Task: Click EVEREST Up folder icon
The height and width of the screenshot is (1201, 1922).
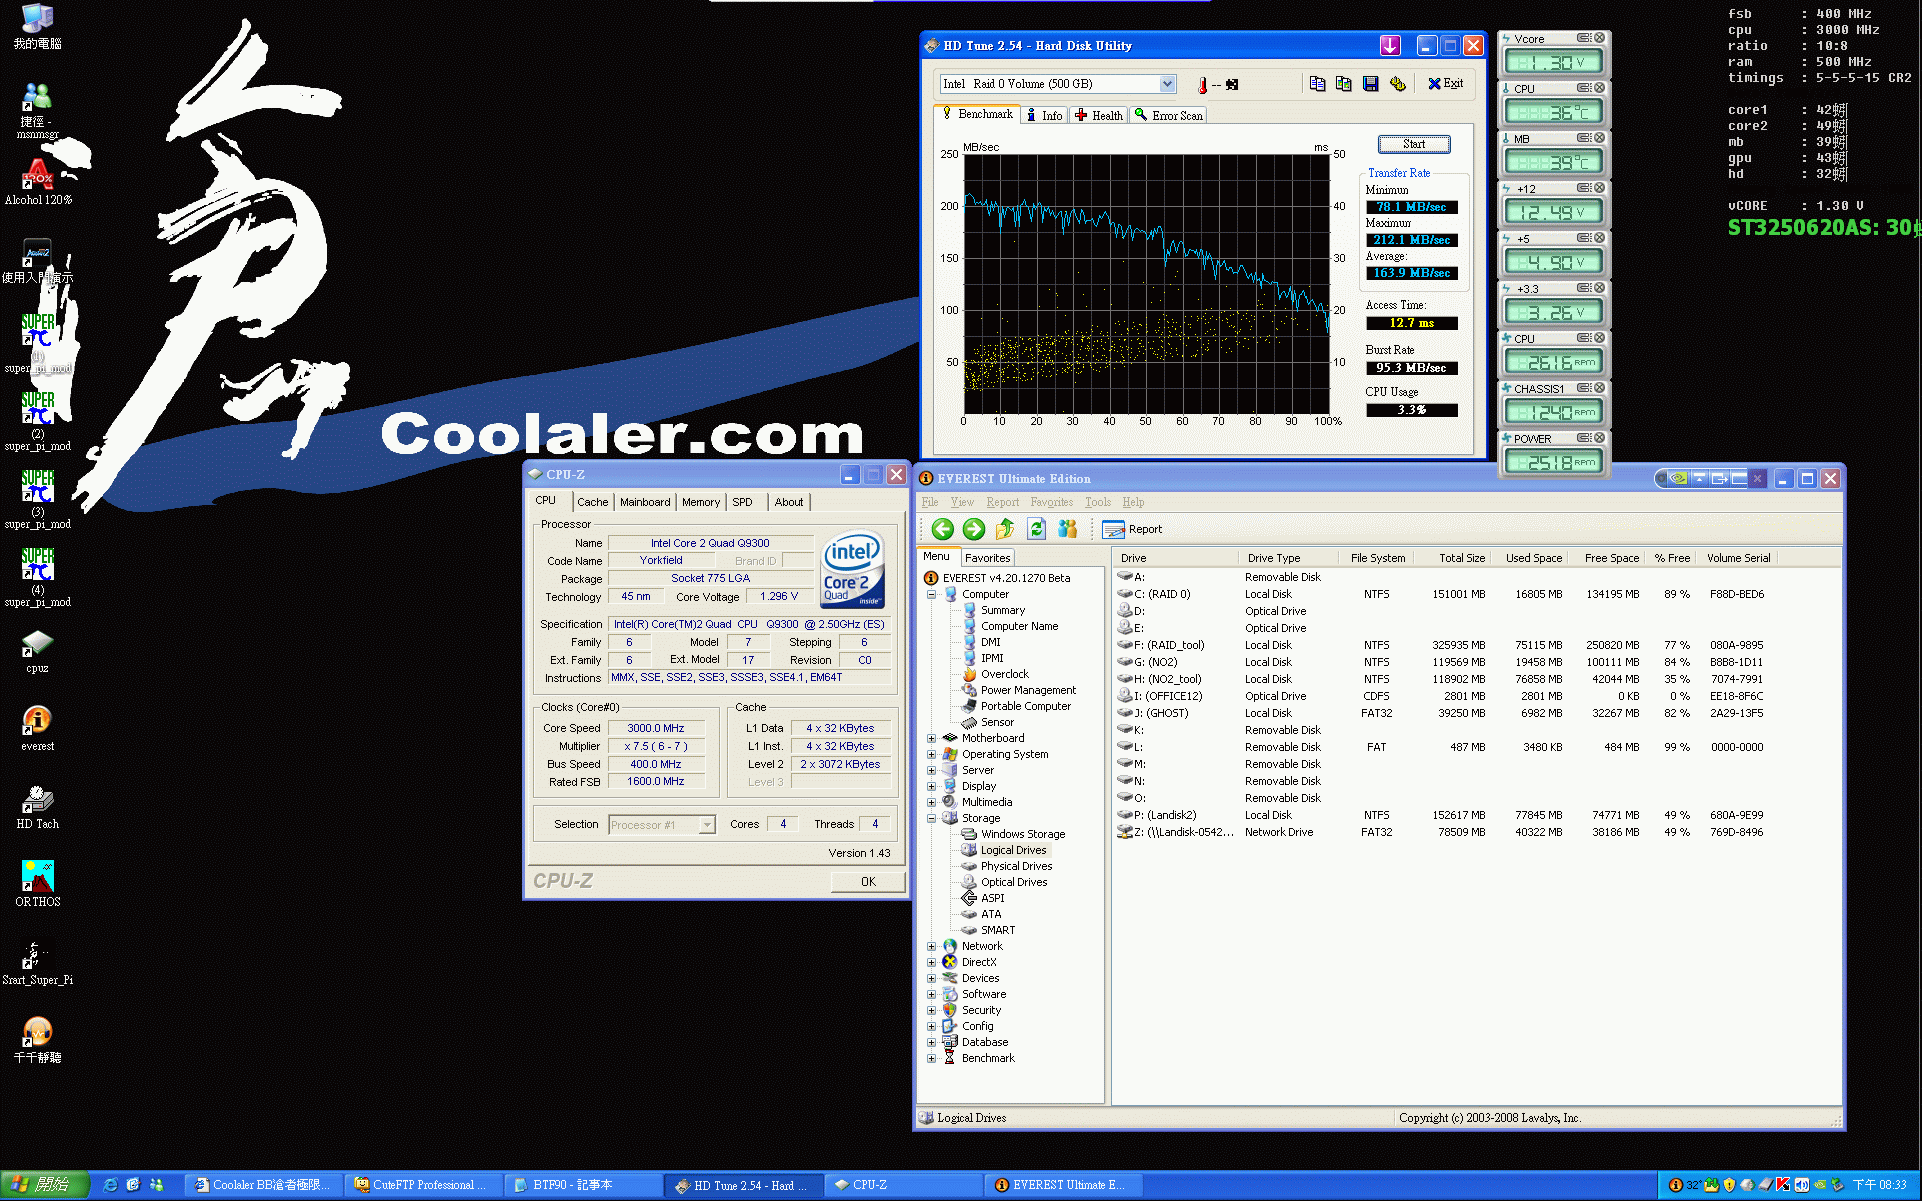Action: tap(1005, 529)
